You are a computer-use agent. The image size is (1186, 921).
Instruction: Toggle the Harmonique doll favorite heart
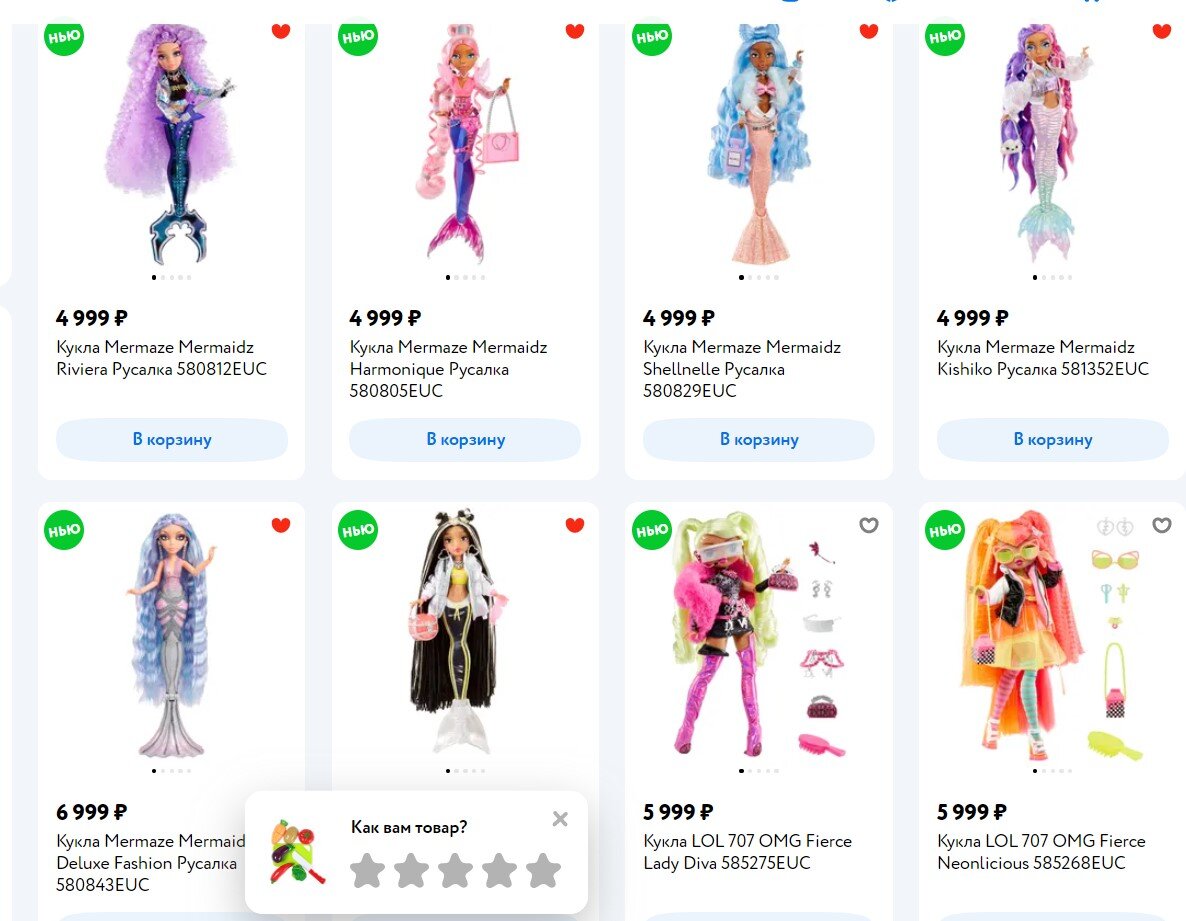coord(575,31)
